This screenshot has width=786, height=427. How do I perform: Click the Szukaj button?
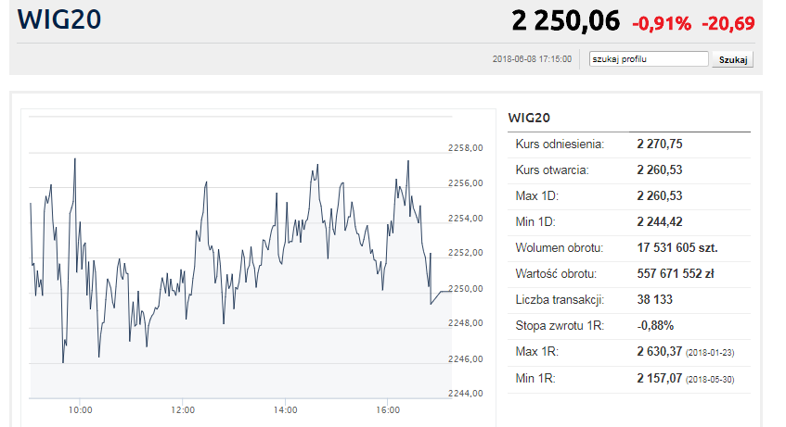732,60
